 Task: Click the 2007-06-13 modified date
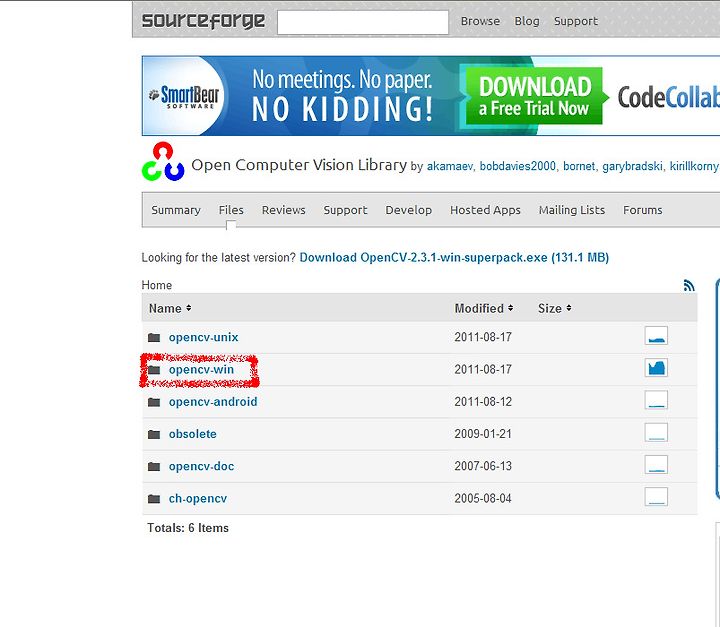[x=483, y=466]
